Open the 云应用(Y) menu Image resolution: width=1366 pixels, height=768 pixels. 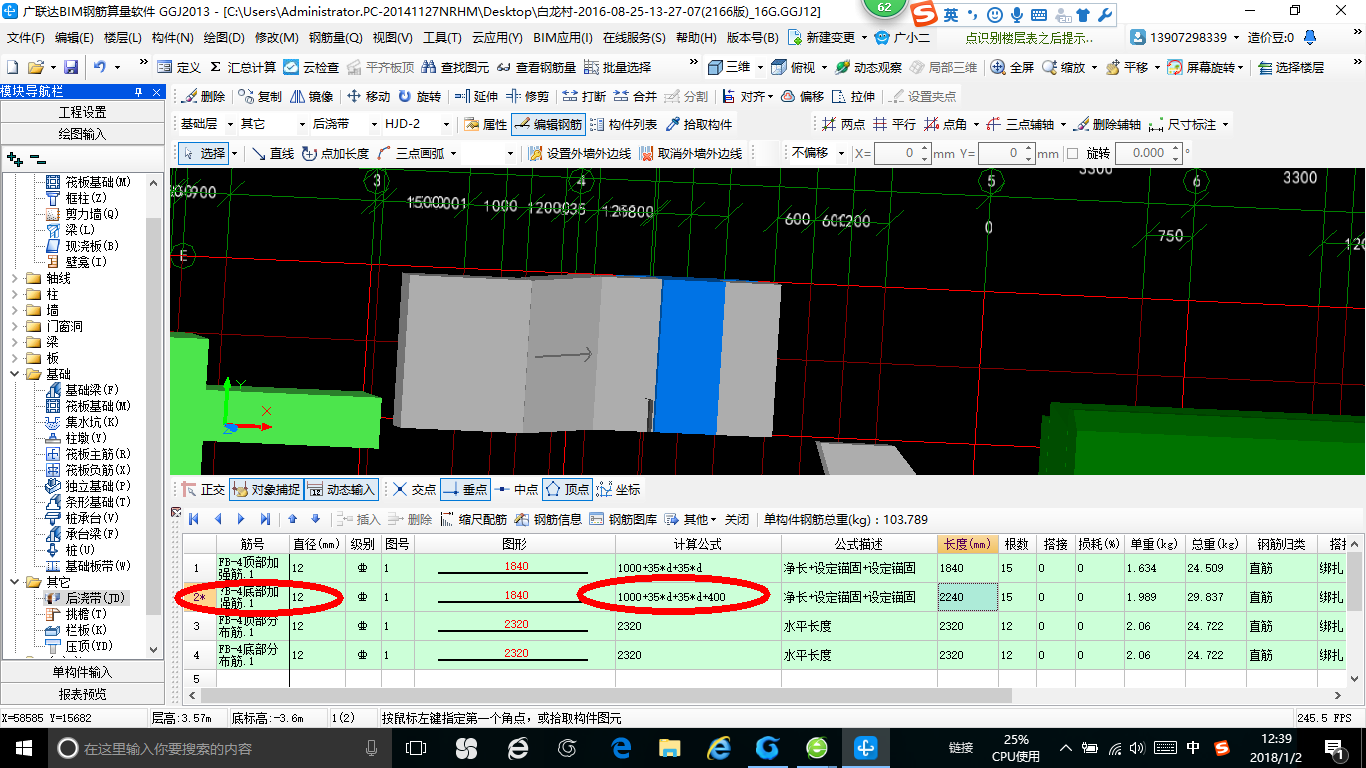coord(497,38)
